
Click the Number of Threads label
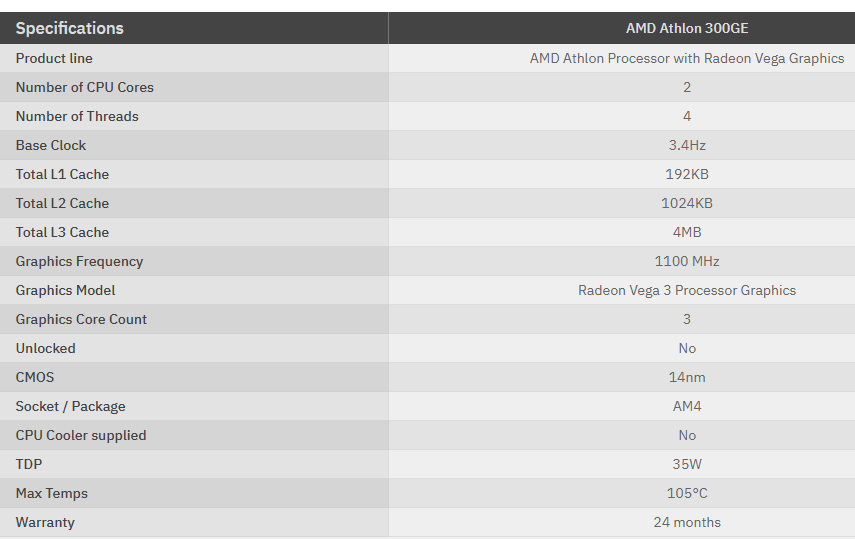coord(77,116)
